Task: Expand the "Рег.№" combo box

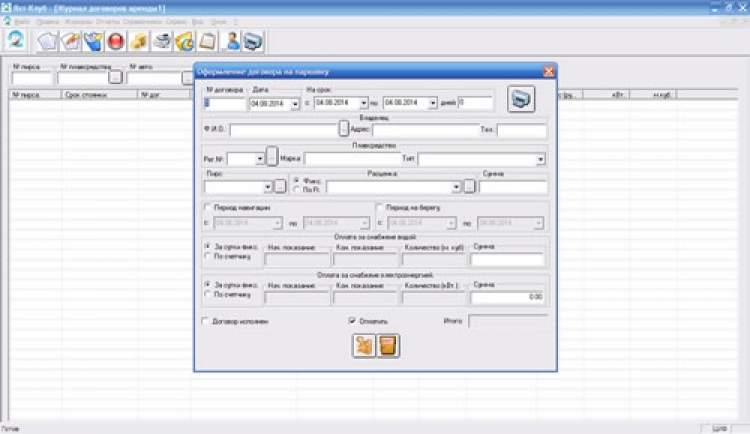Action: (260, 158)
